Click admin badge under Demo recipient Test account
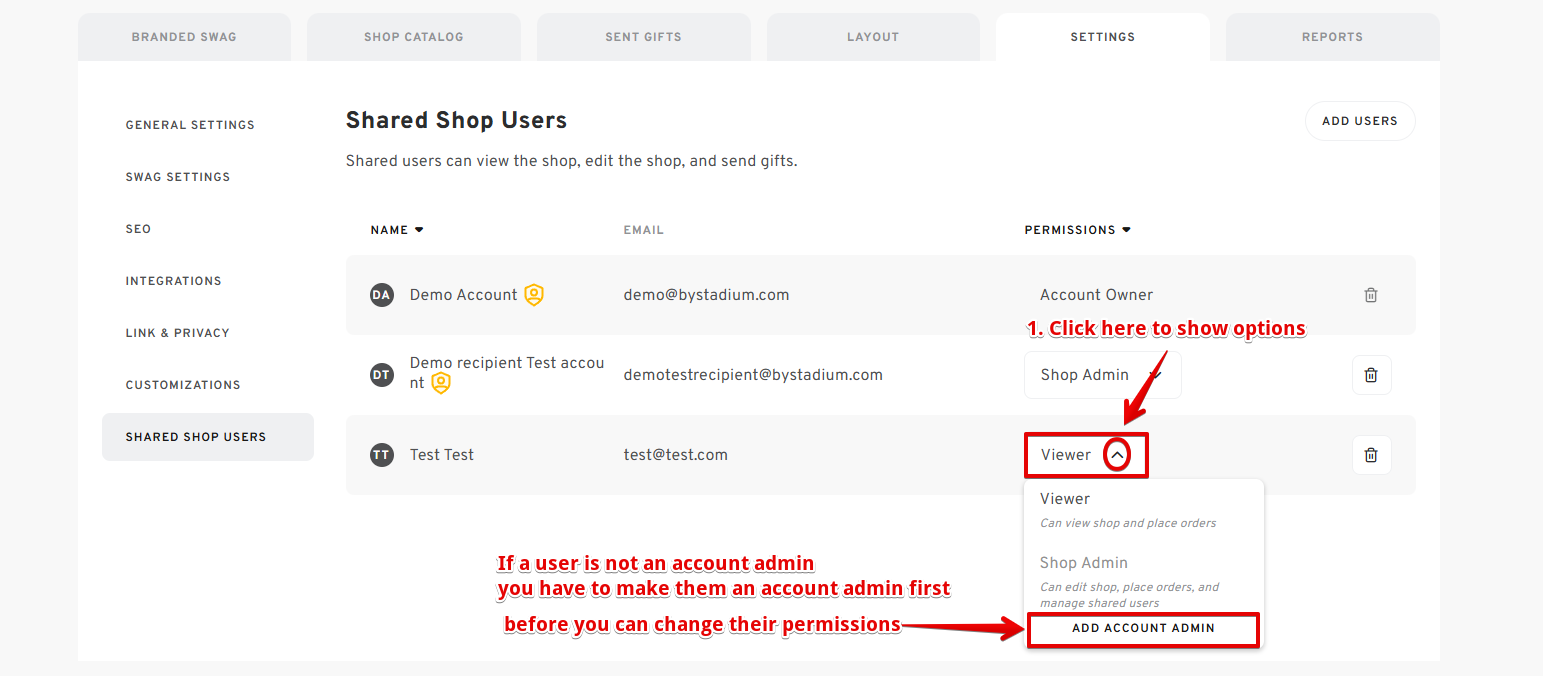 (x=441, y=383)
